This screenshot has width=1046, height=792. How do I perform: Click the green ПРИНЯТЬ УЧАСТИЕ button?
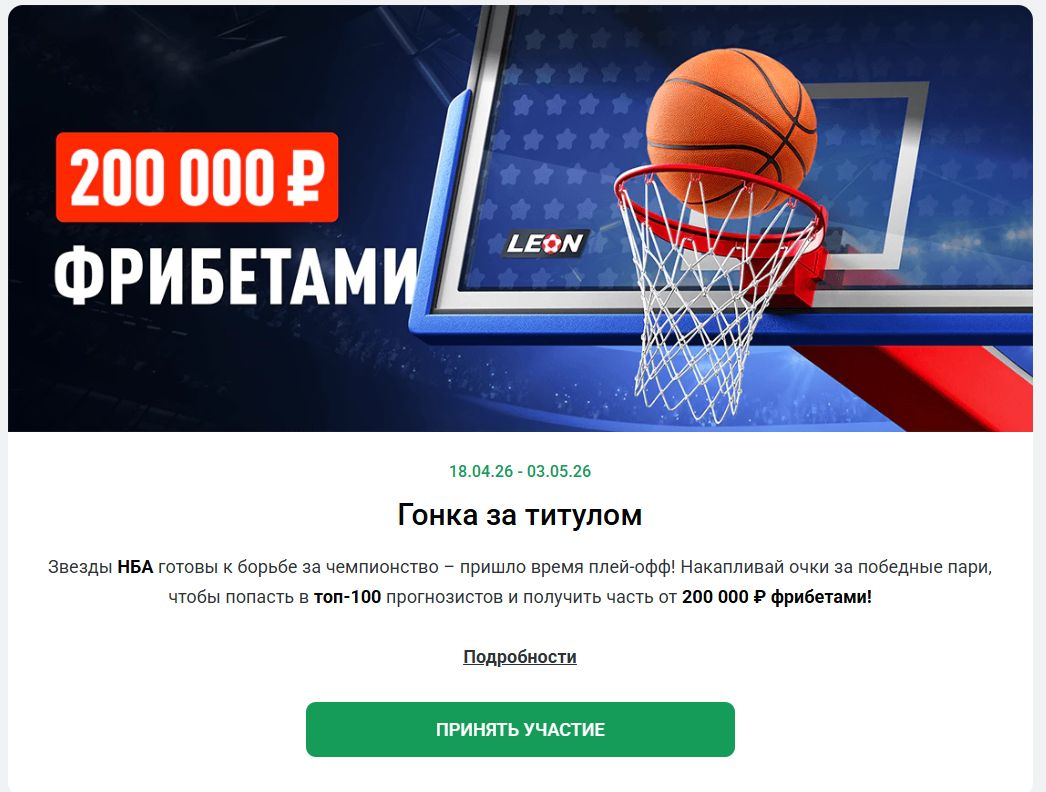(520, 729)
